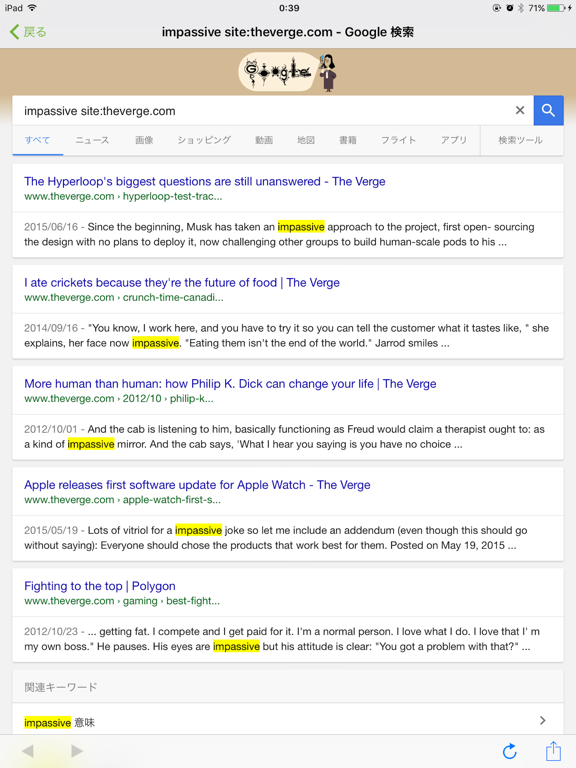Open the Apple Watch software update link
This screenshot has height=768, width=576.
[197, 485]
